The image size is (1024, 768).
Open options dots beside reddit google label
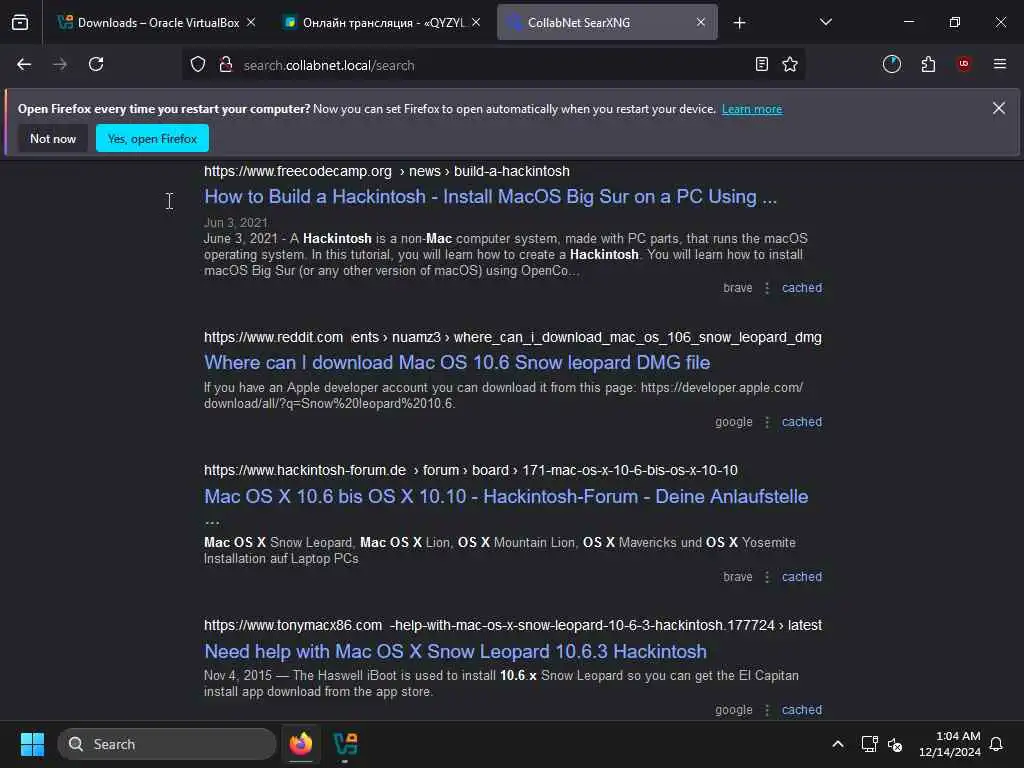tap(767, 422)
